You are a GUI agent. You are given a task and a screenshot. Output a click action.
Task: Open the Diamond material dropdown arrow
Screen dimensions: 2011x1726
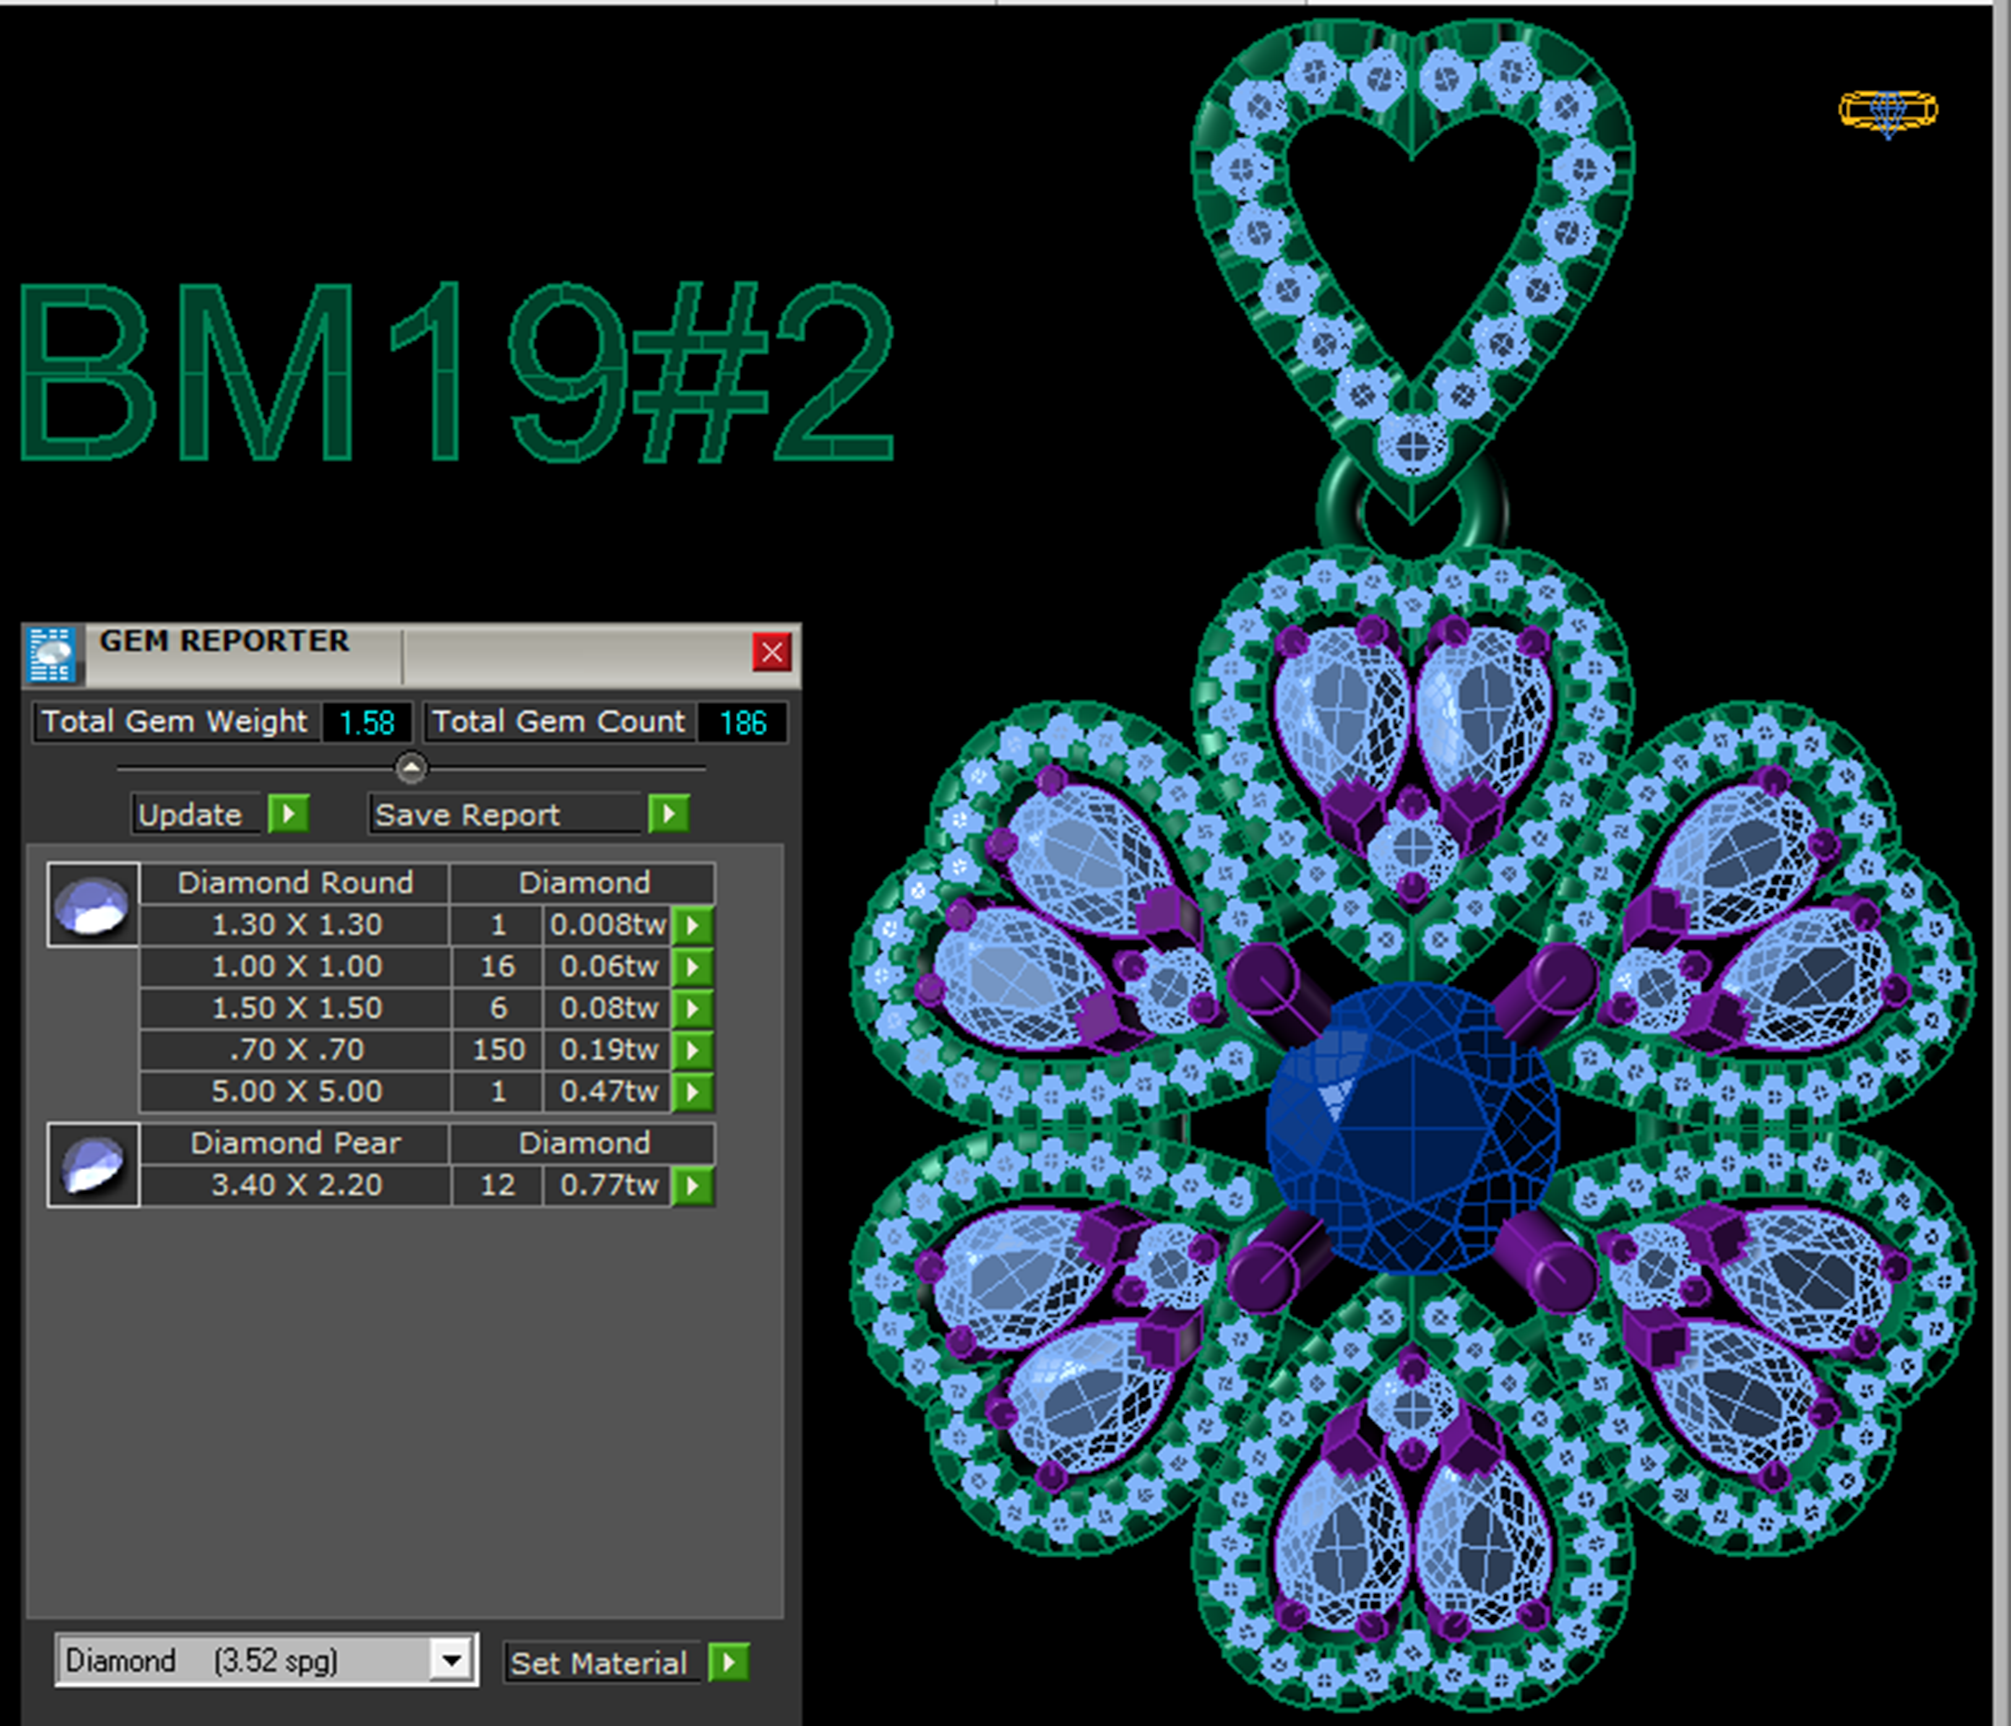coord(452,1661)
